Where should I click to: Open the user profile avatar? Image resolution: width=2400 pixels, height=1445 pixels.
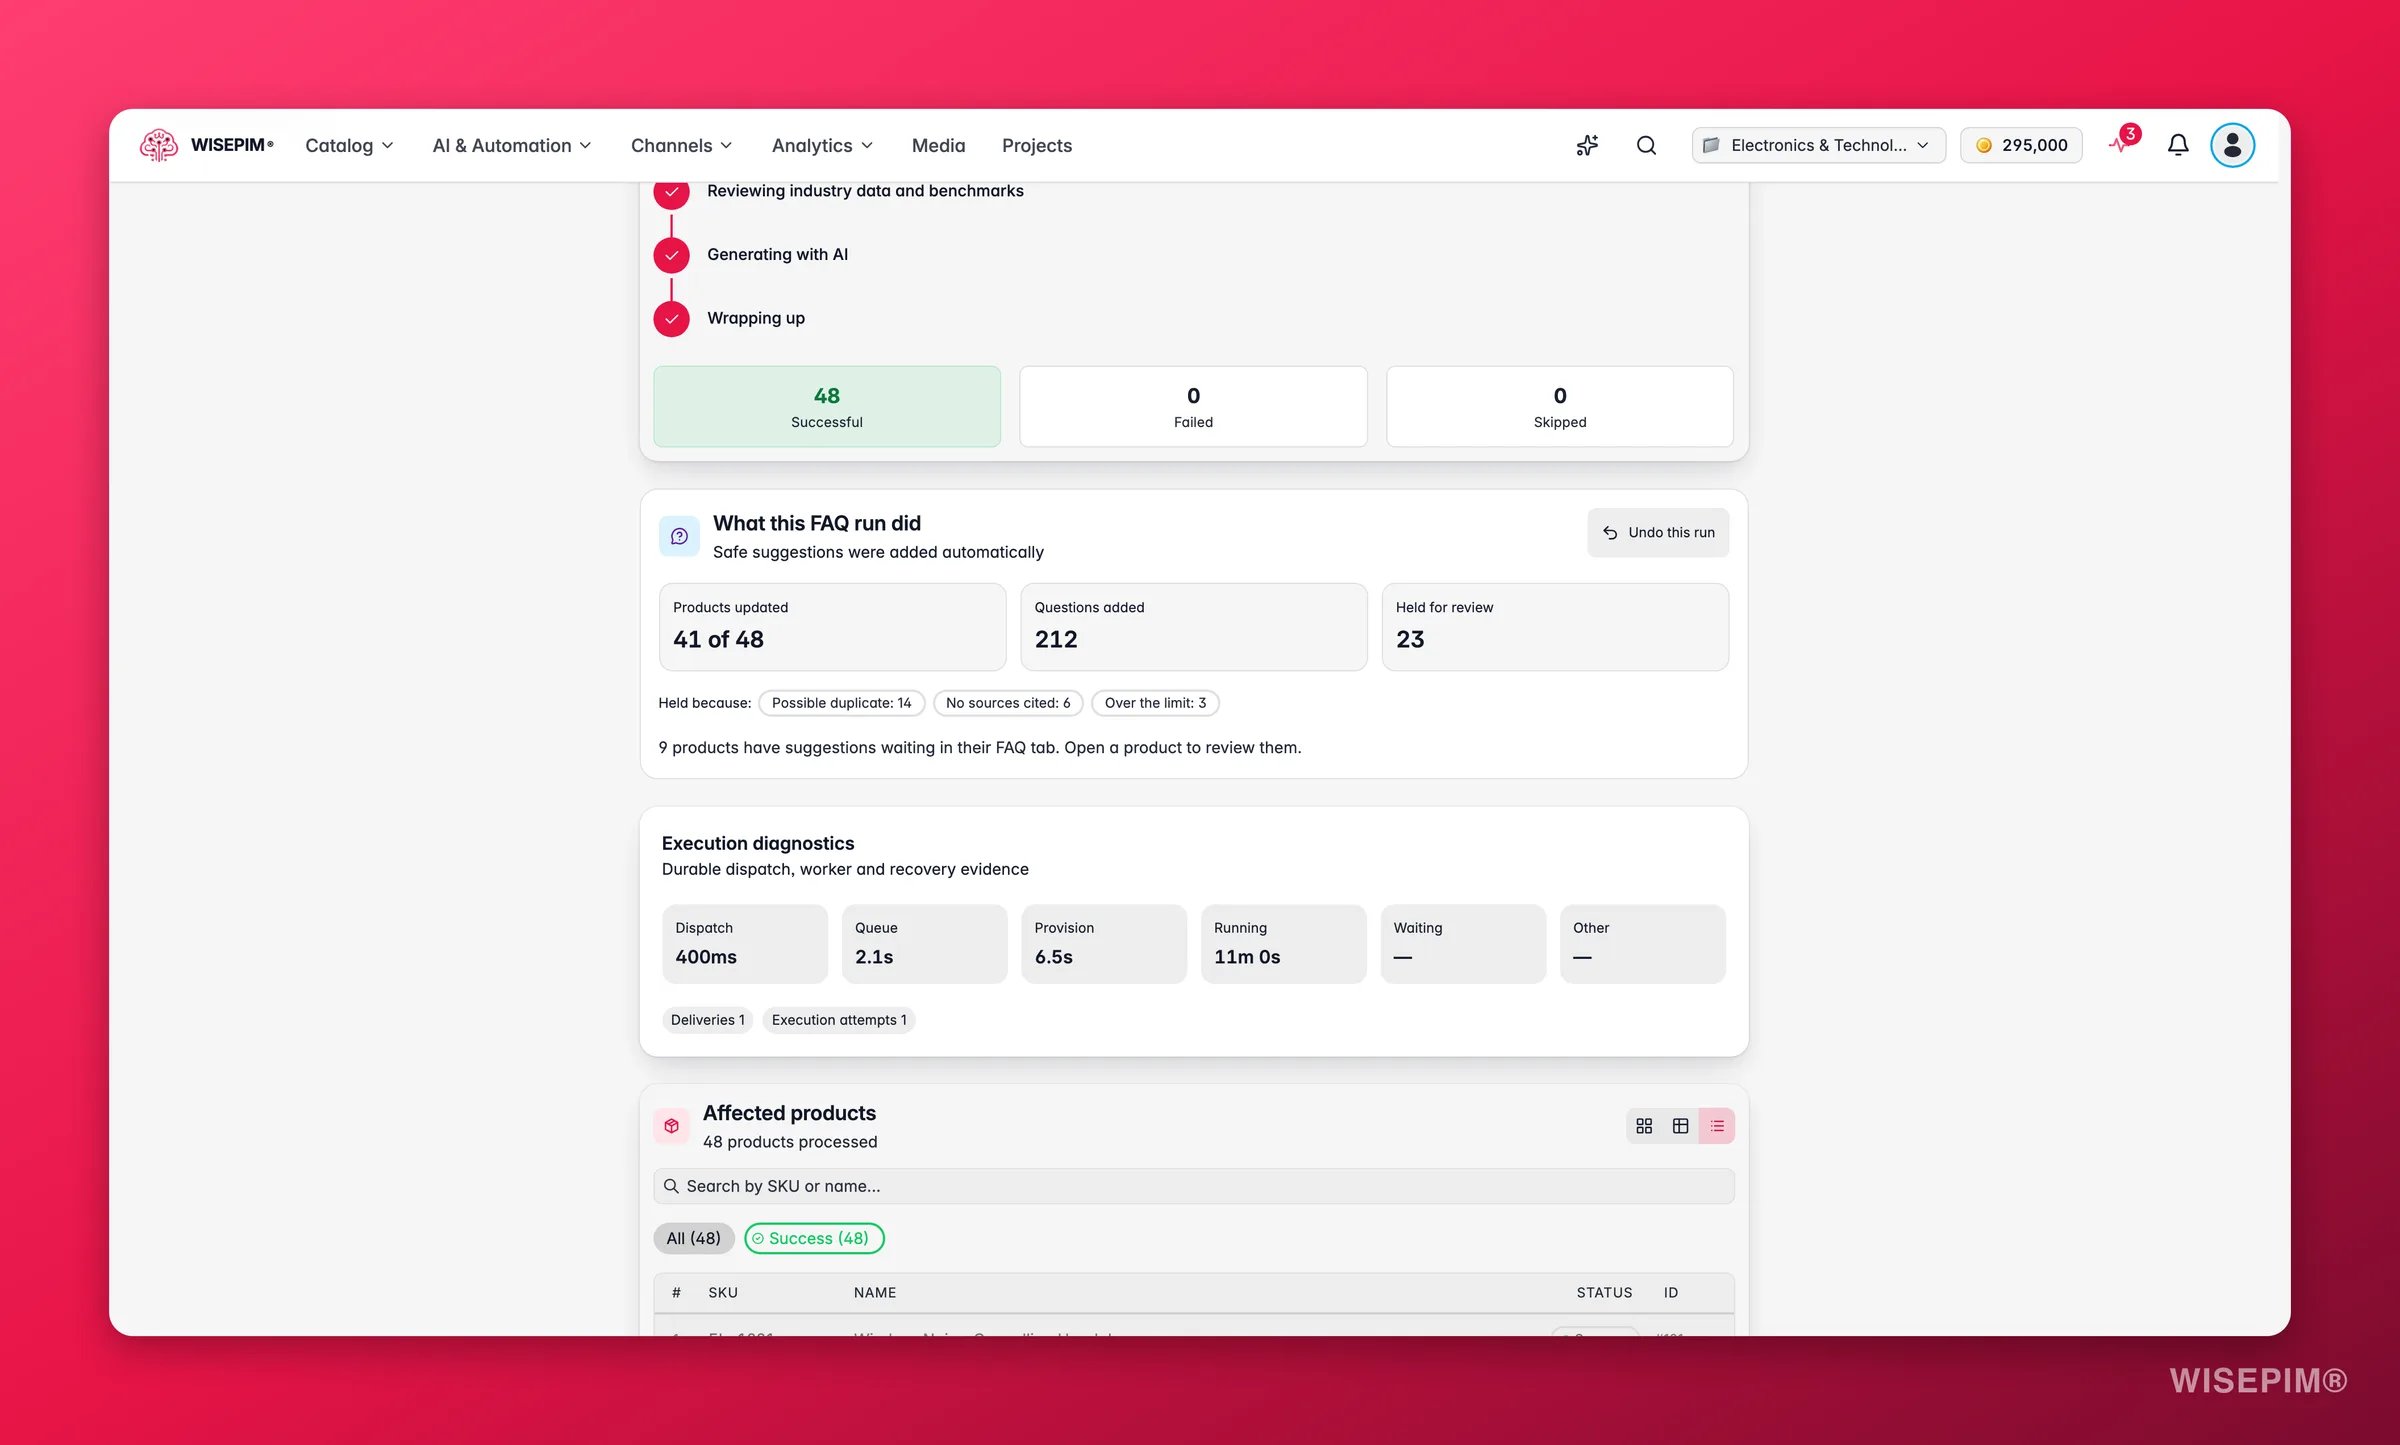[x=2232, y=145]
